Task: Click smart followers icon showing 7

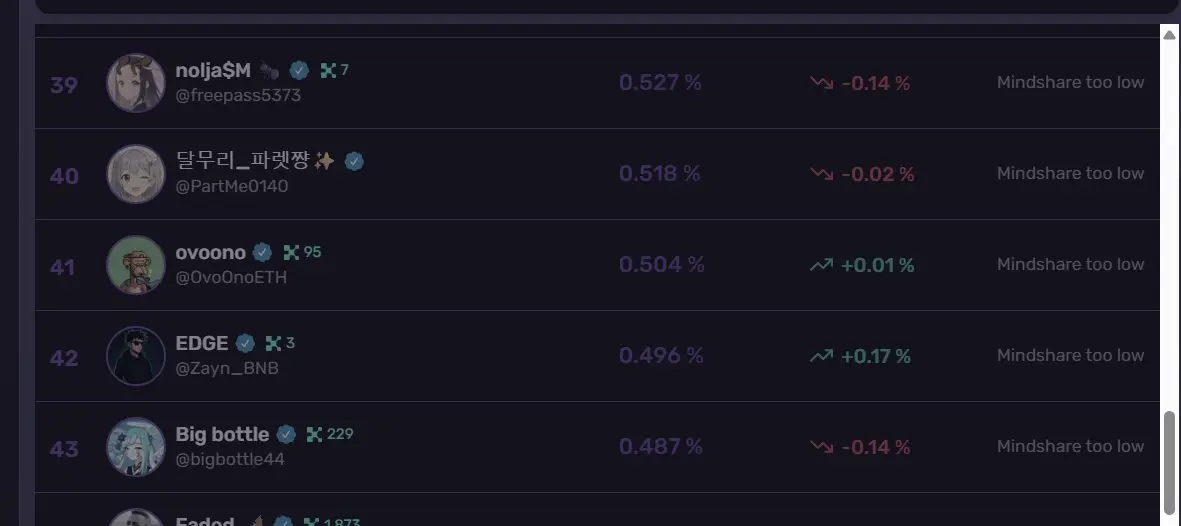Action: tap(328, 71)
